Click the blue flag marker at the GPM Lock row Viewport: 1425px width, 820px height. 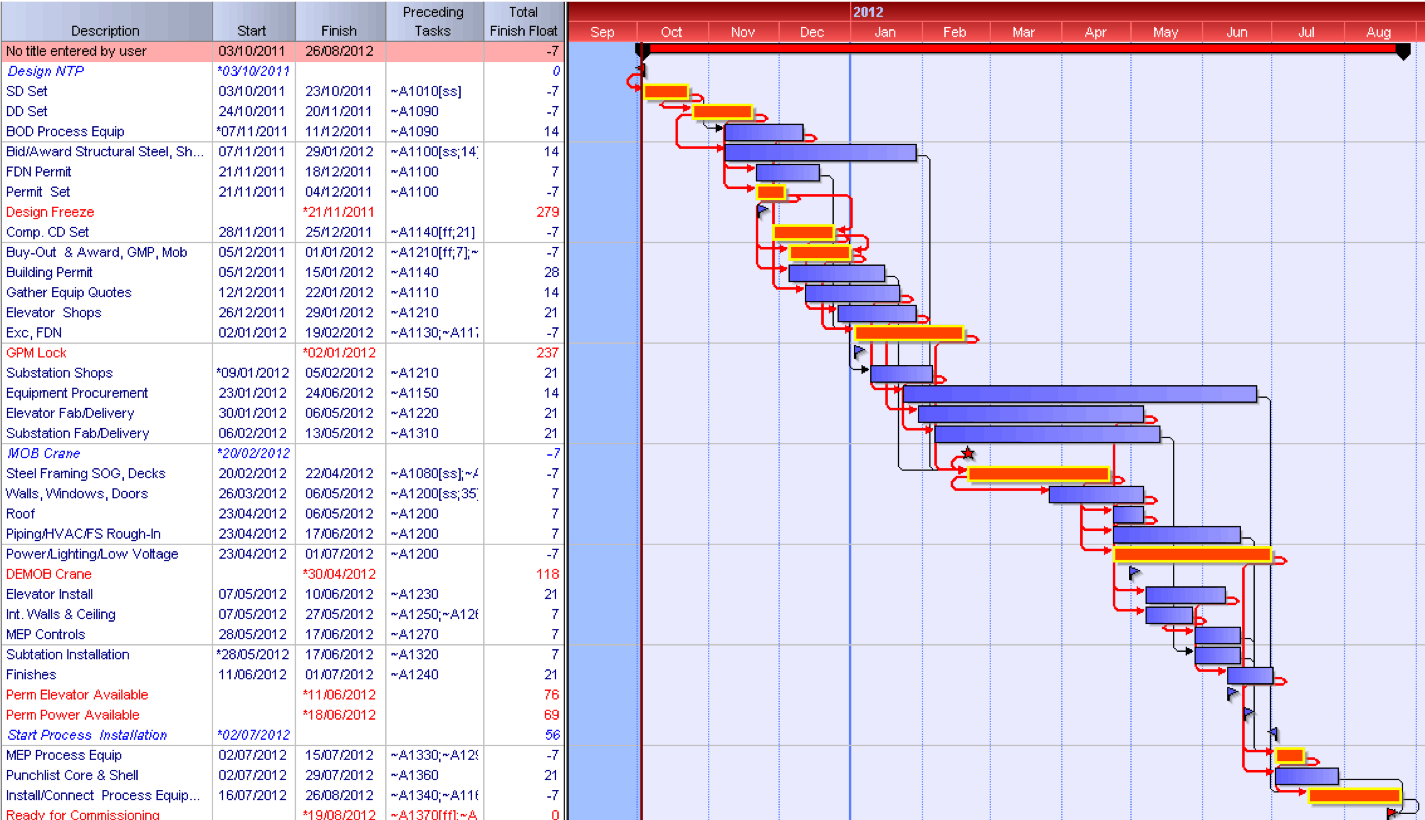[x=858, y=351]
